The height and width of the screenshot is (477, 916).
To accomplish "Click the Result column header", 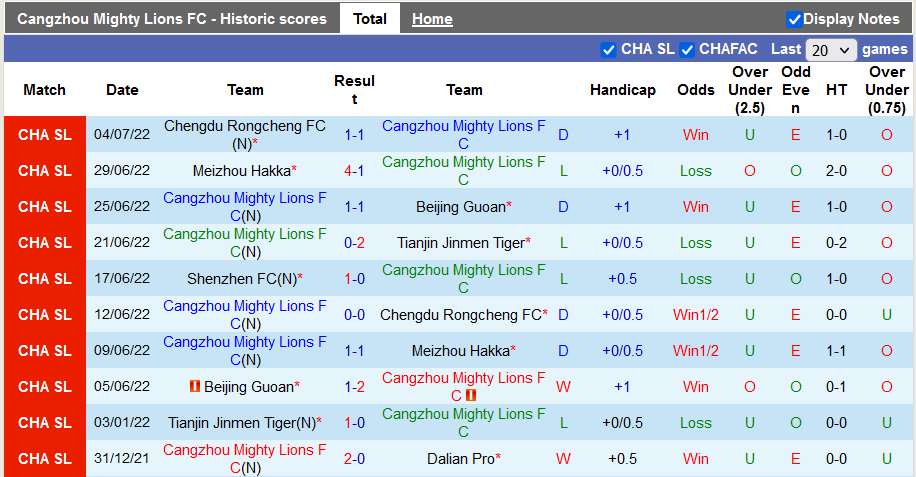I will pos(354,90).
